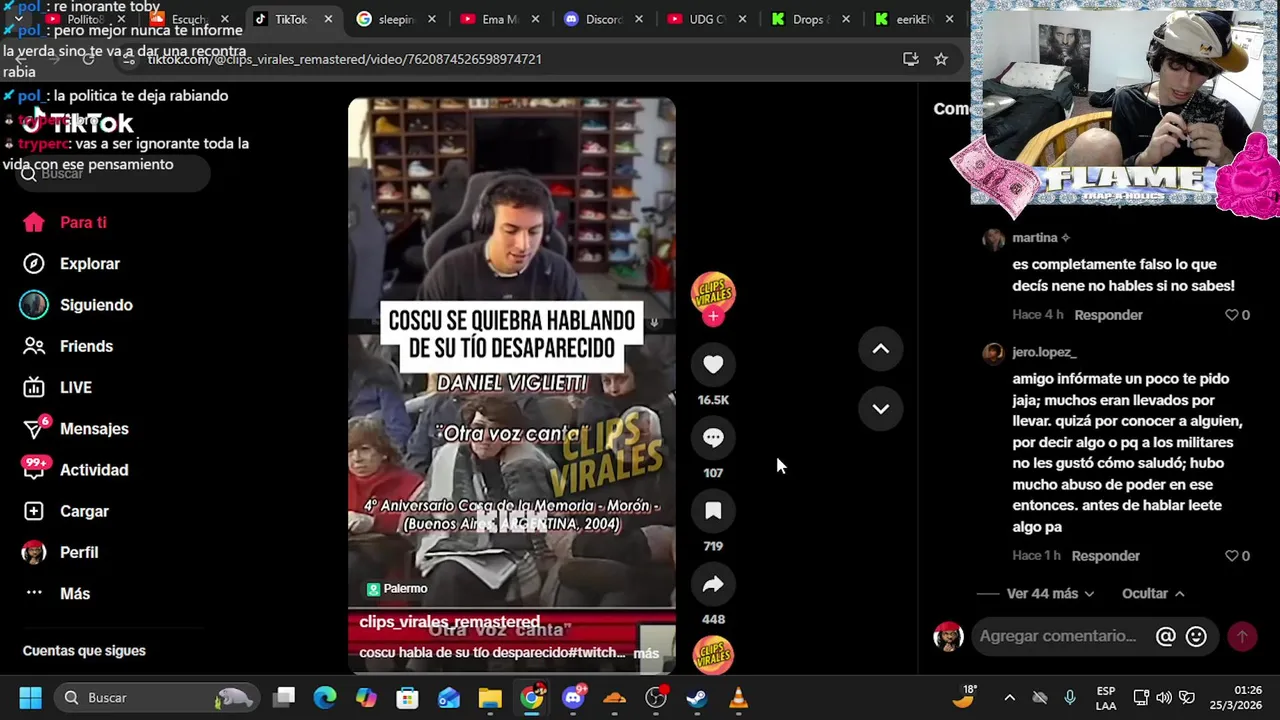
Task: Open volume control in system tray
Action: tap(1164, 697)
